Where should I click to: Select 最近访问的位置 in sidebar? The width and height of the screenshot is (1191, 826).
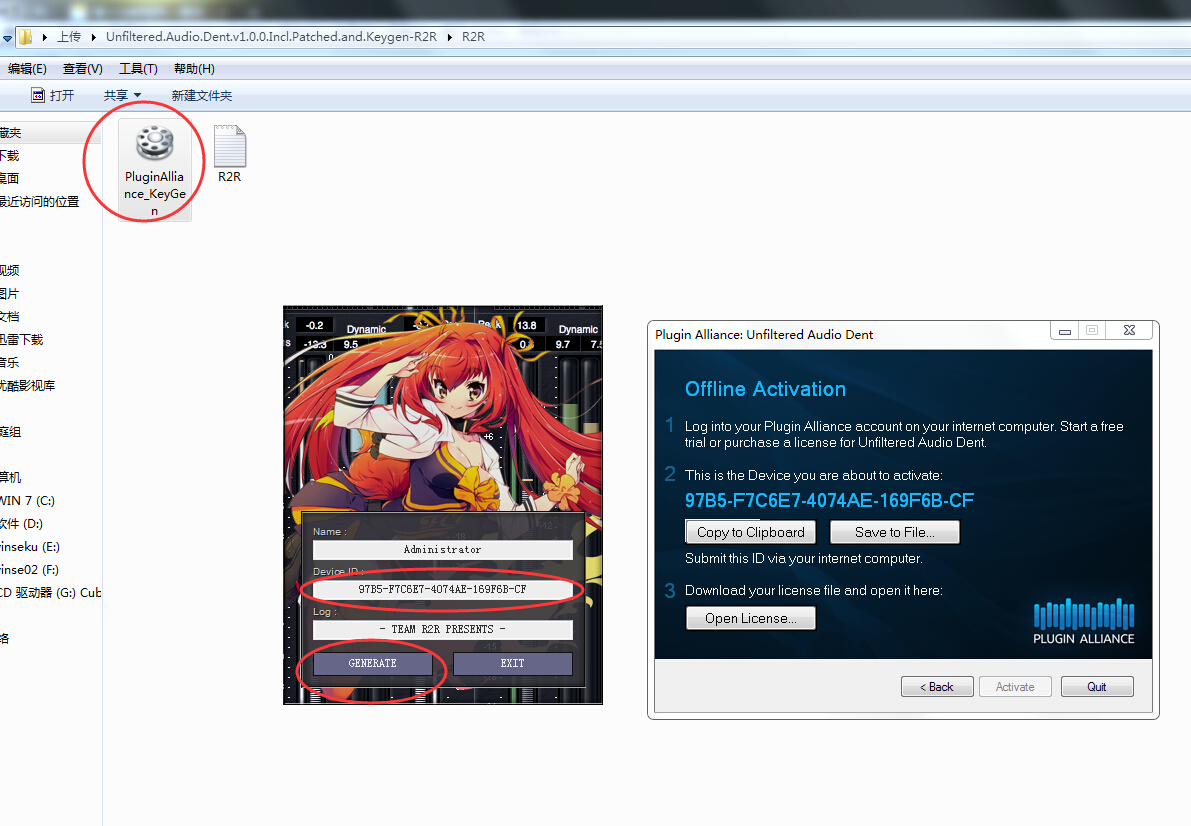pos(39,201)
